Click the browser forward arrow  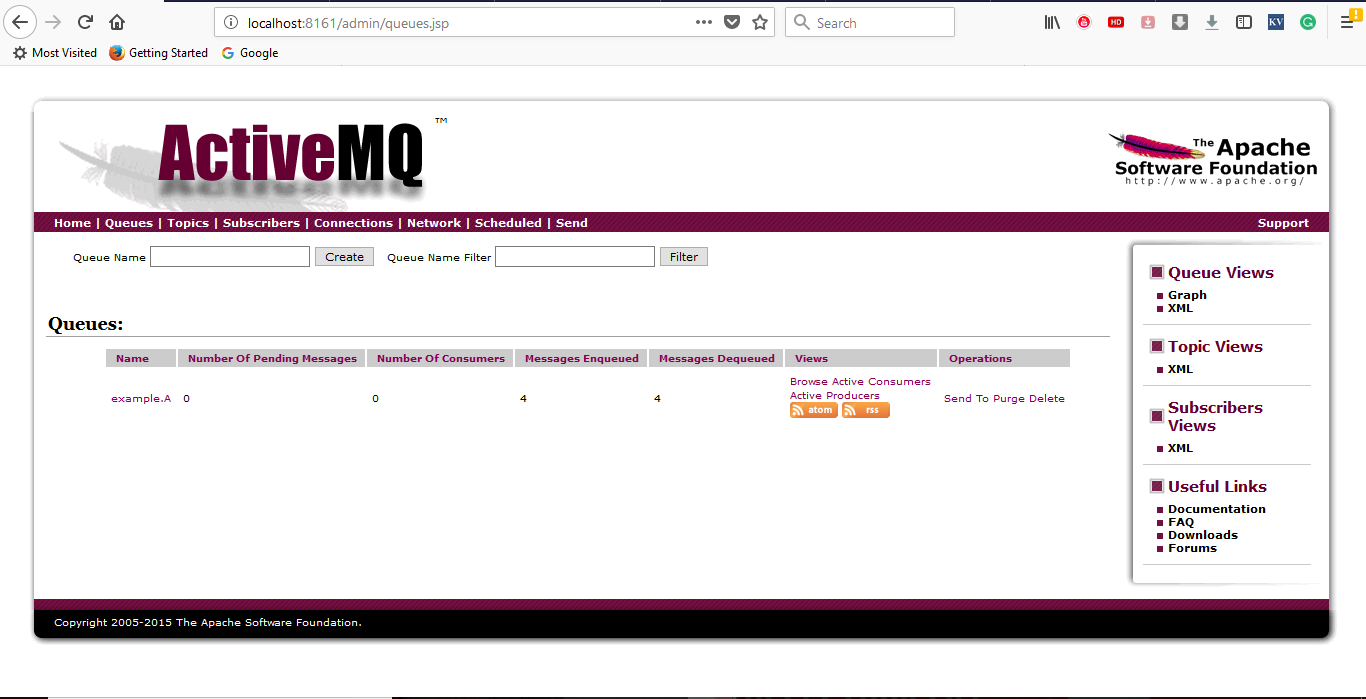click(54, 22)
